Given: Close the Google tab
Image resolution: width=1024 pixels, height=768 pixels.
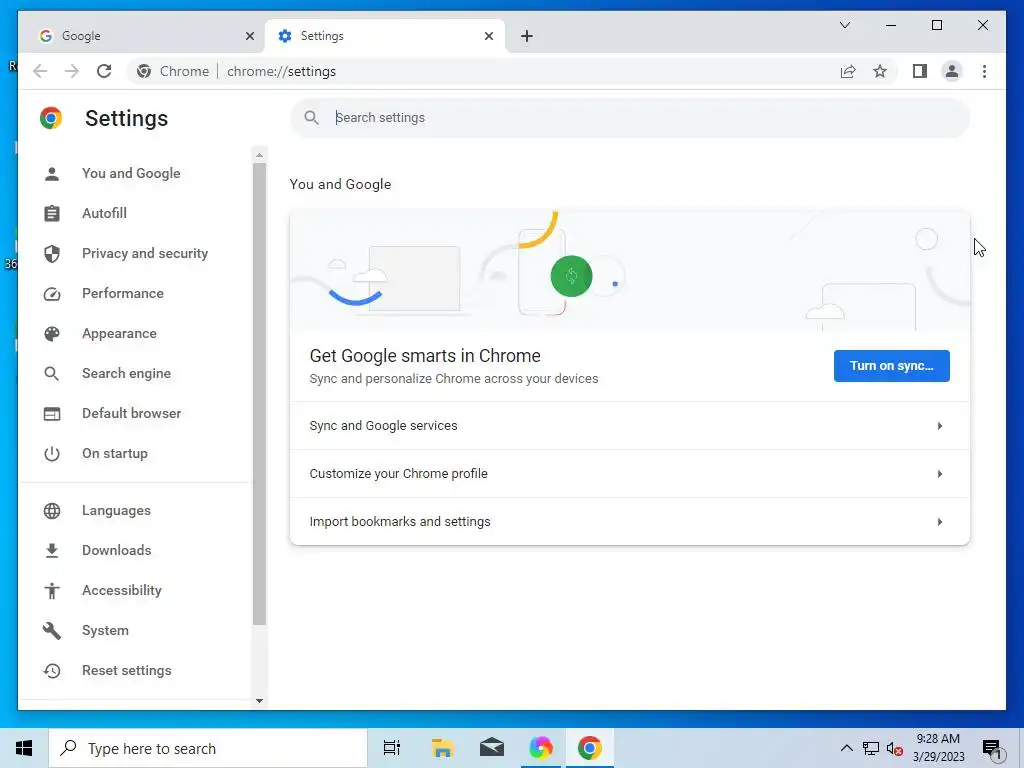Looking at the screenshot, I should (x=249, y=36).
